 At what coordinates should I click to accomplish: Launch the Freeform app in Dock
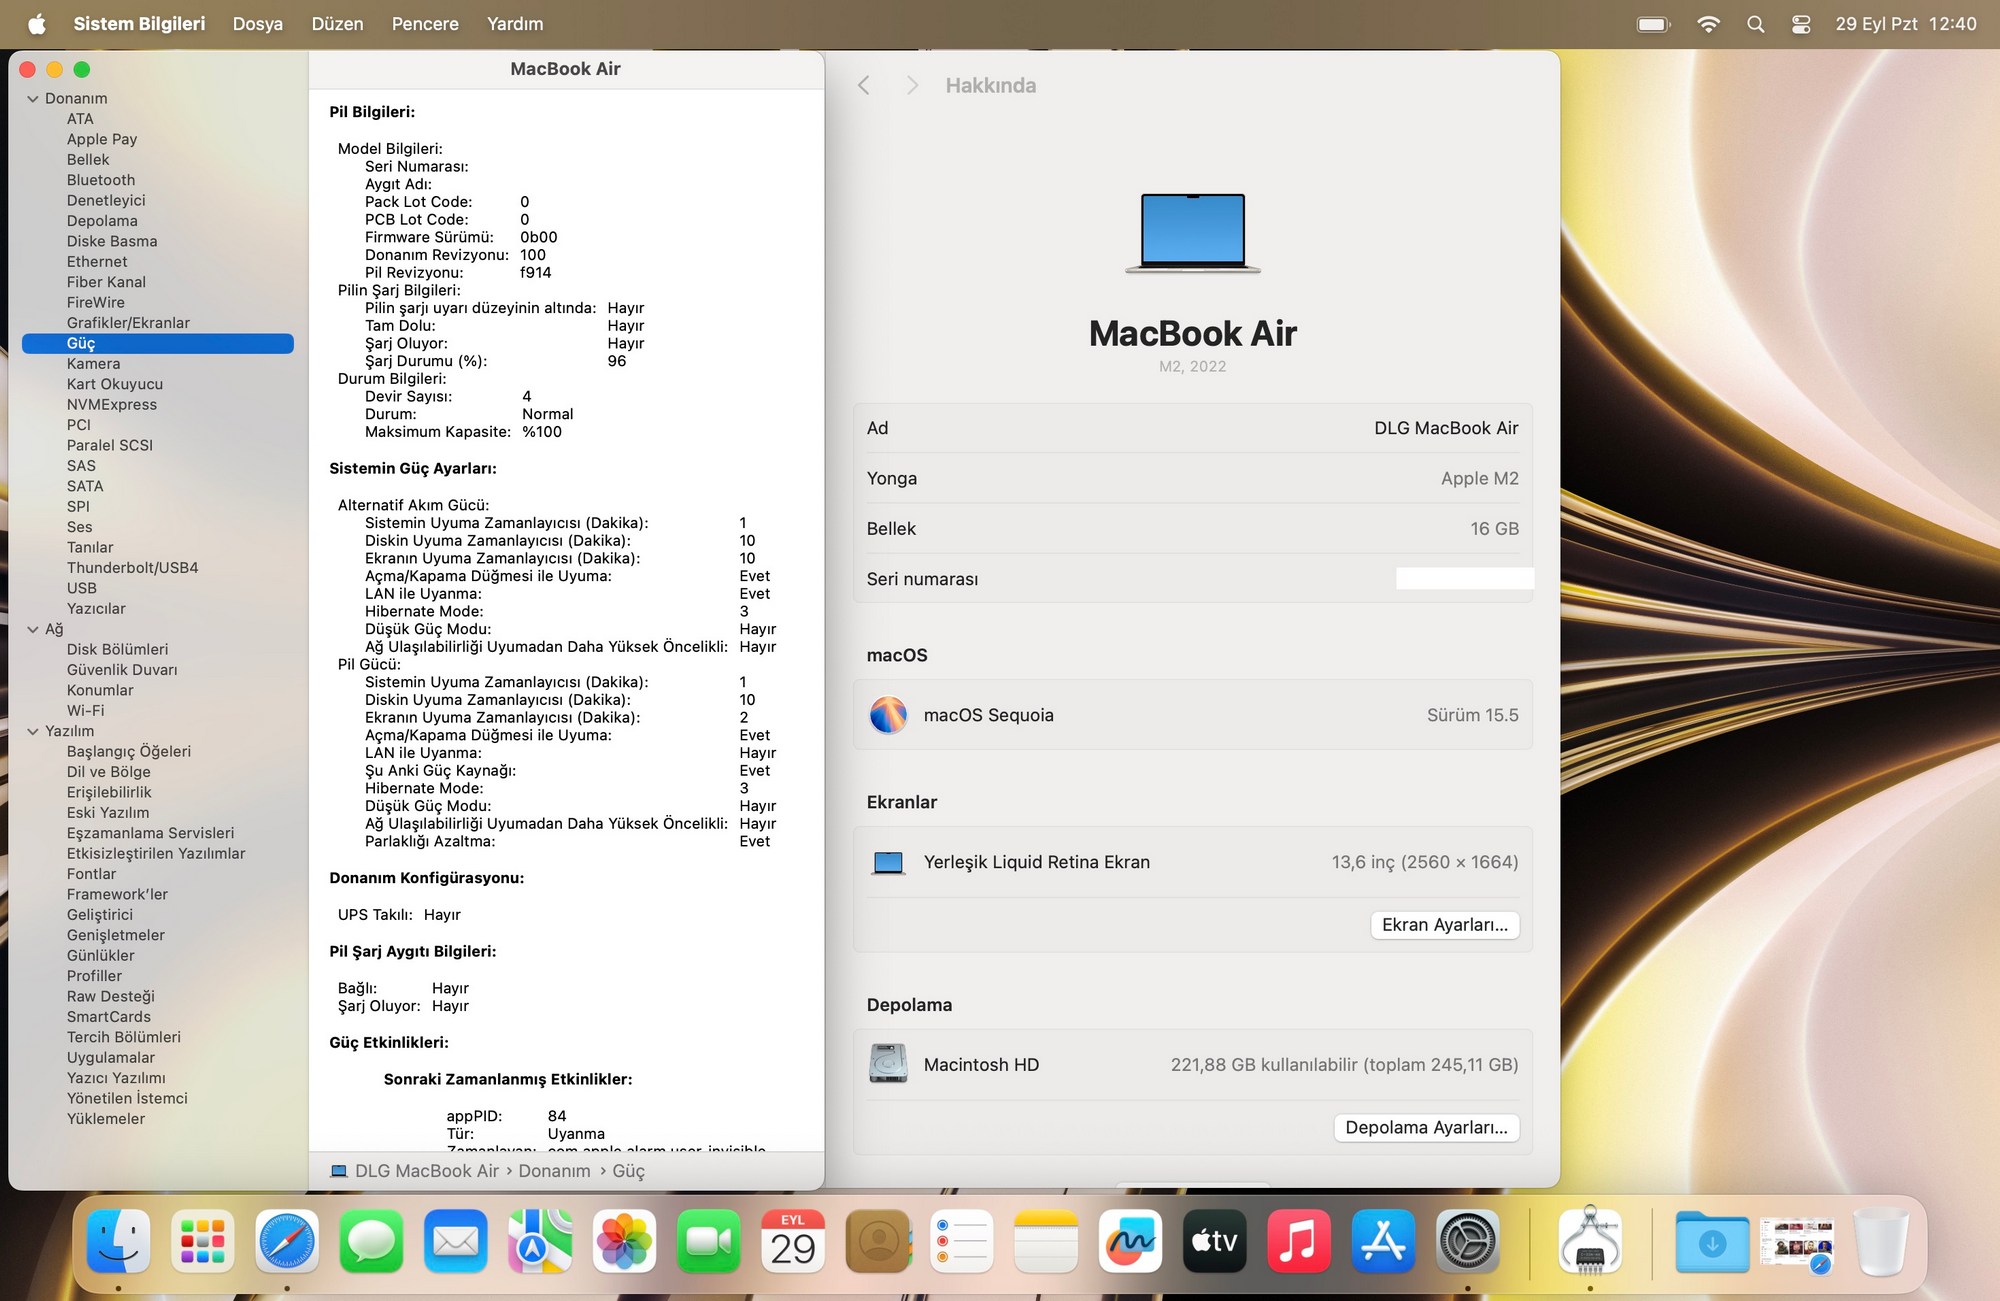click(x=1130, y=1242)
